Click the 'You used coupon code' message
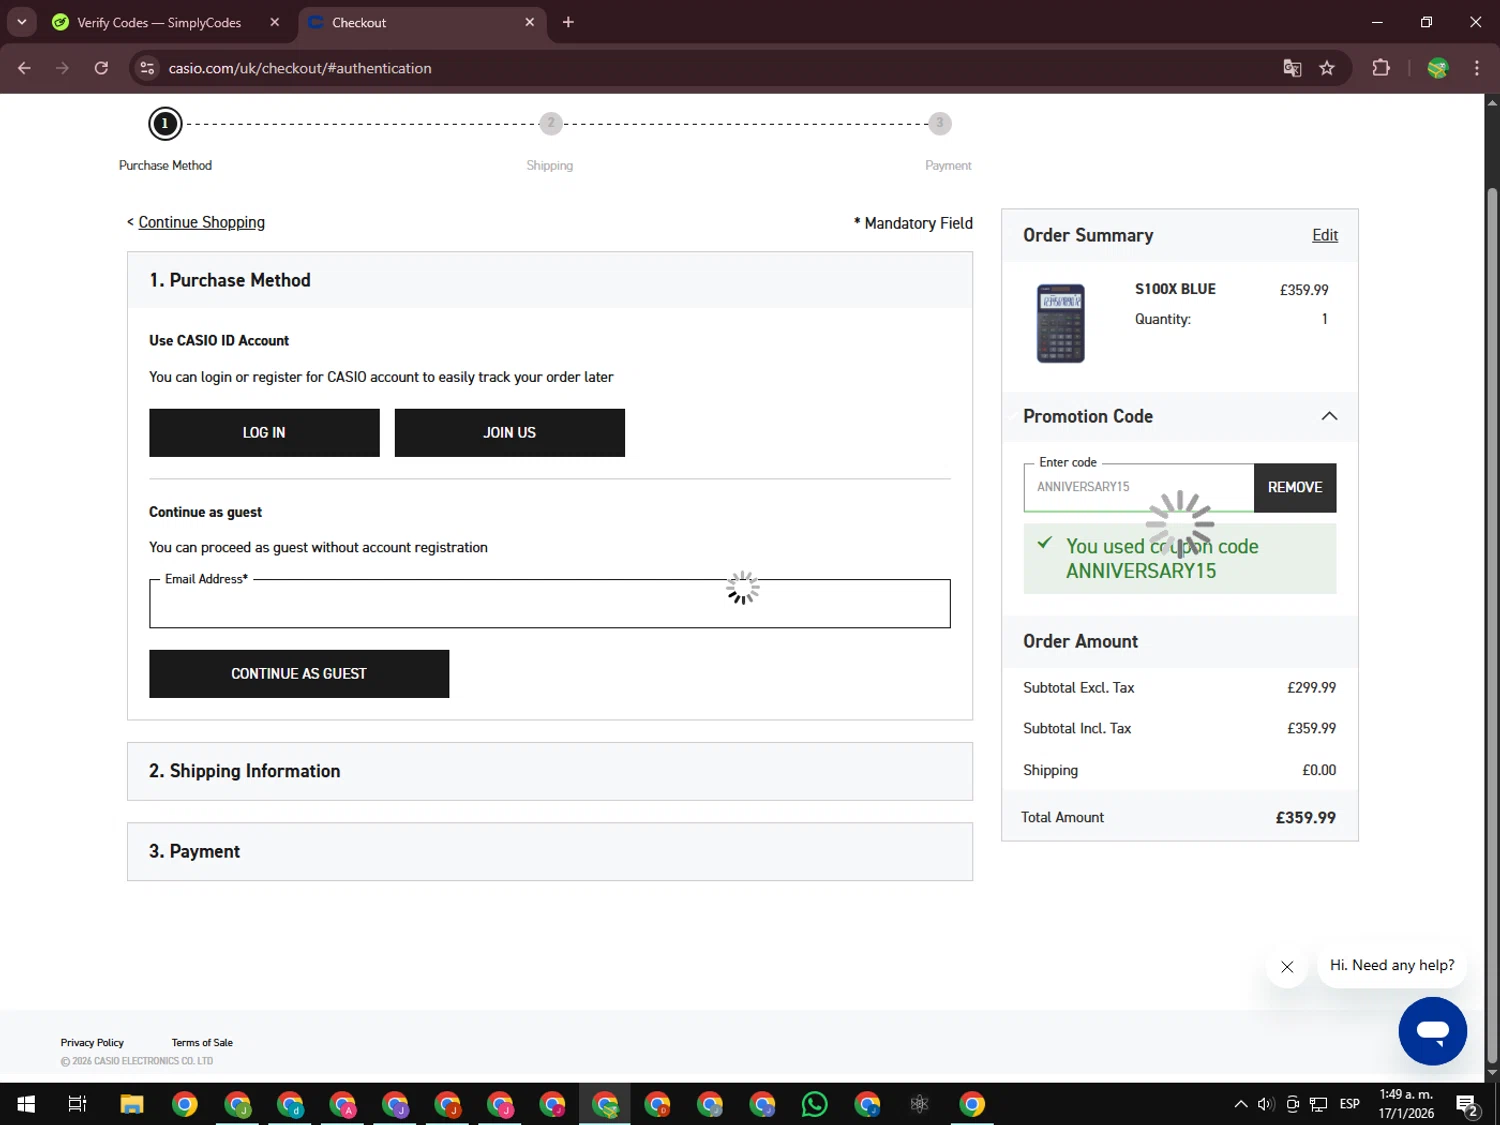The width and height of the screenshot is (1500, 1125). point(1180,559)
